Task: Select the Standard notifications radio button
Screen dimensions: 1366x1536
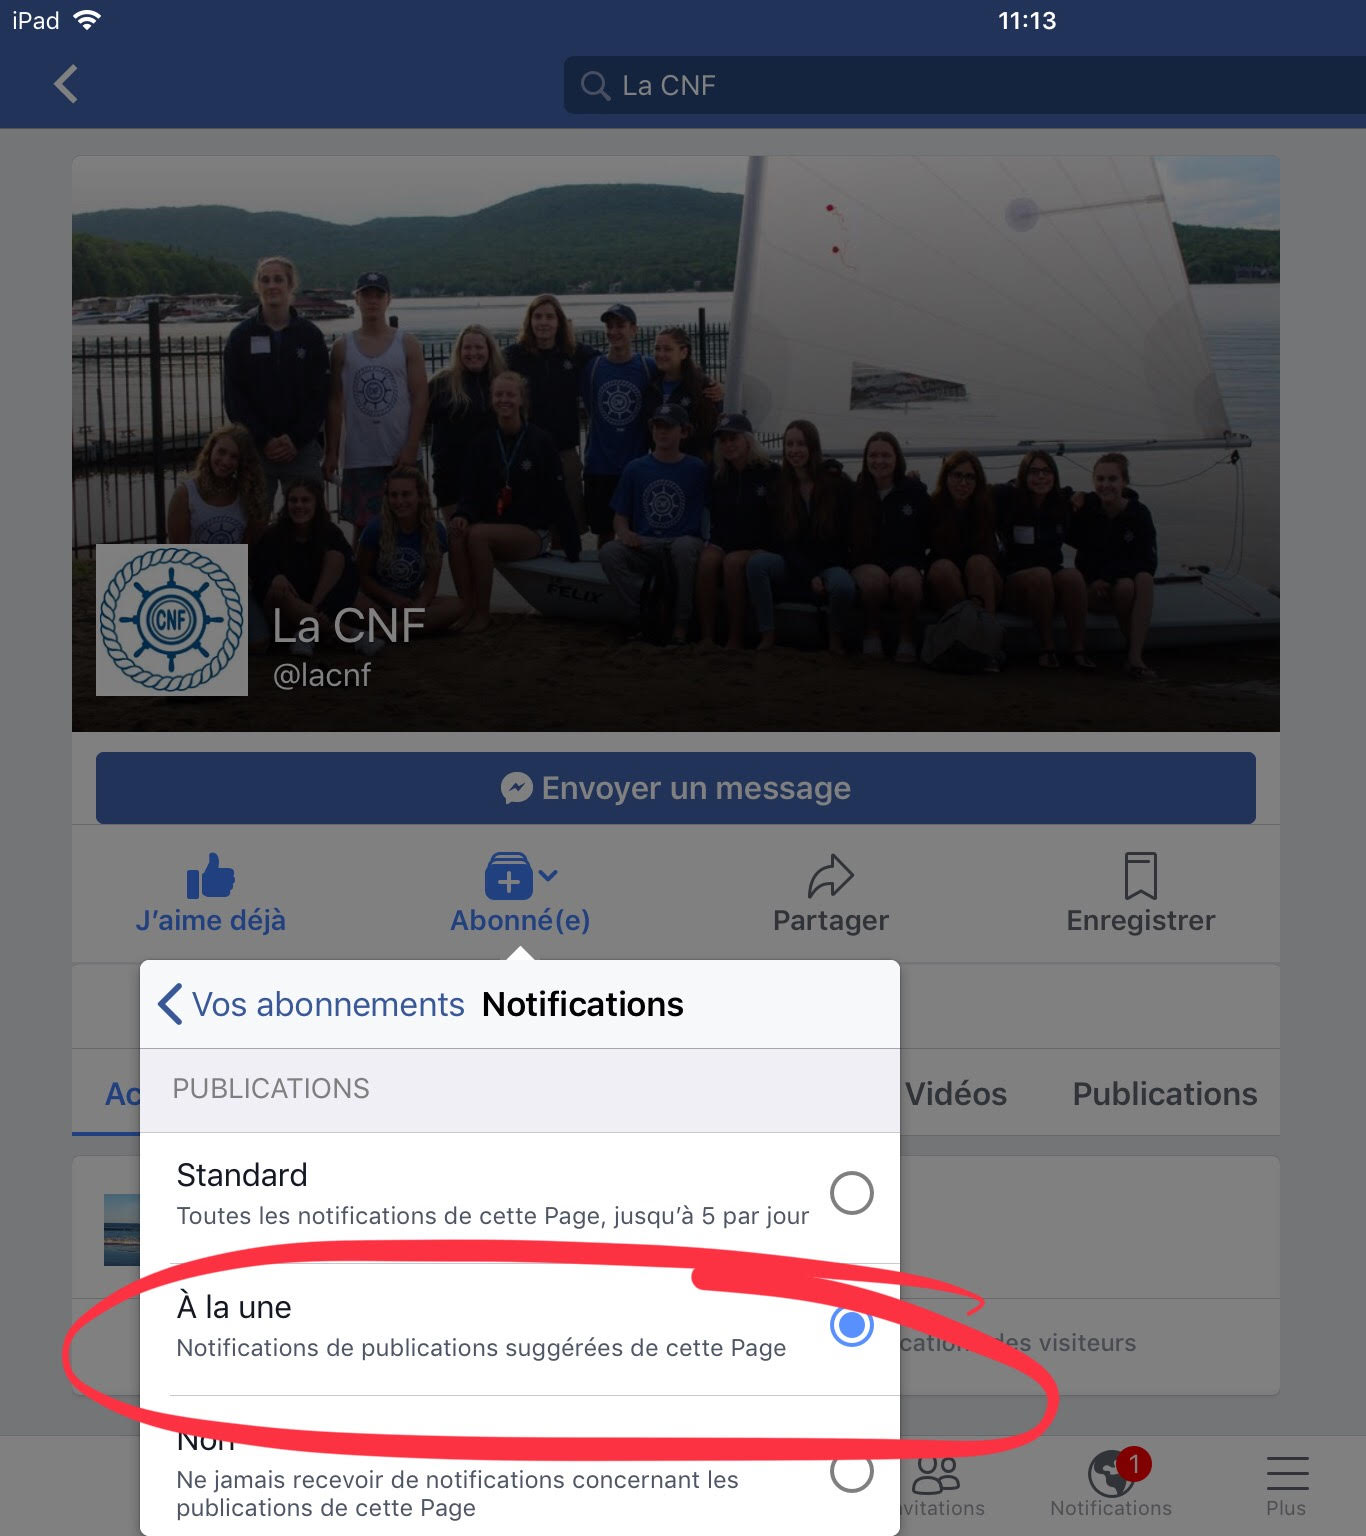Action: pos(852,1193)
